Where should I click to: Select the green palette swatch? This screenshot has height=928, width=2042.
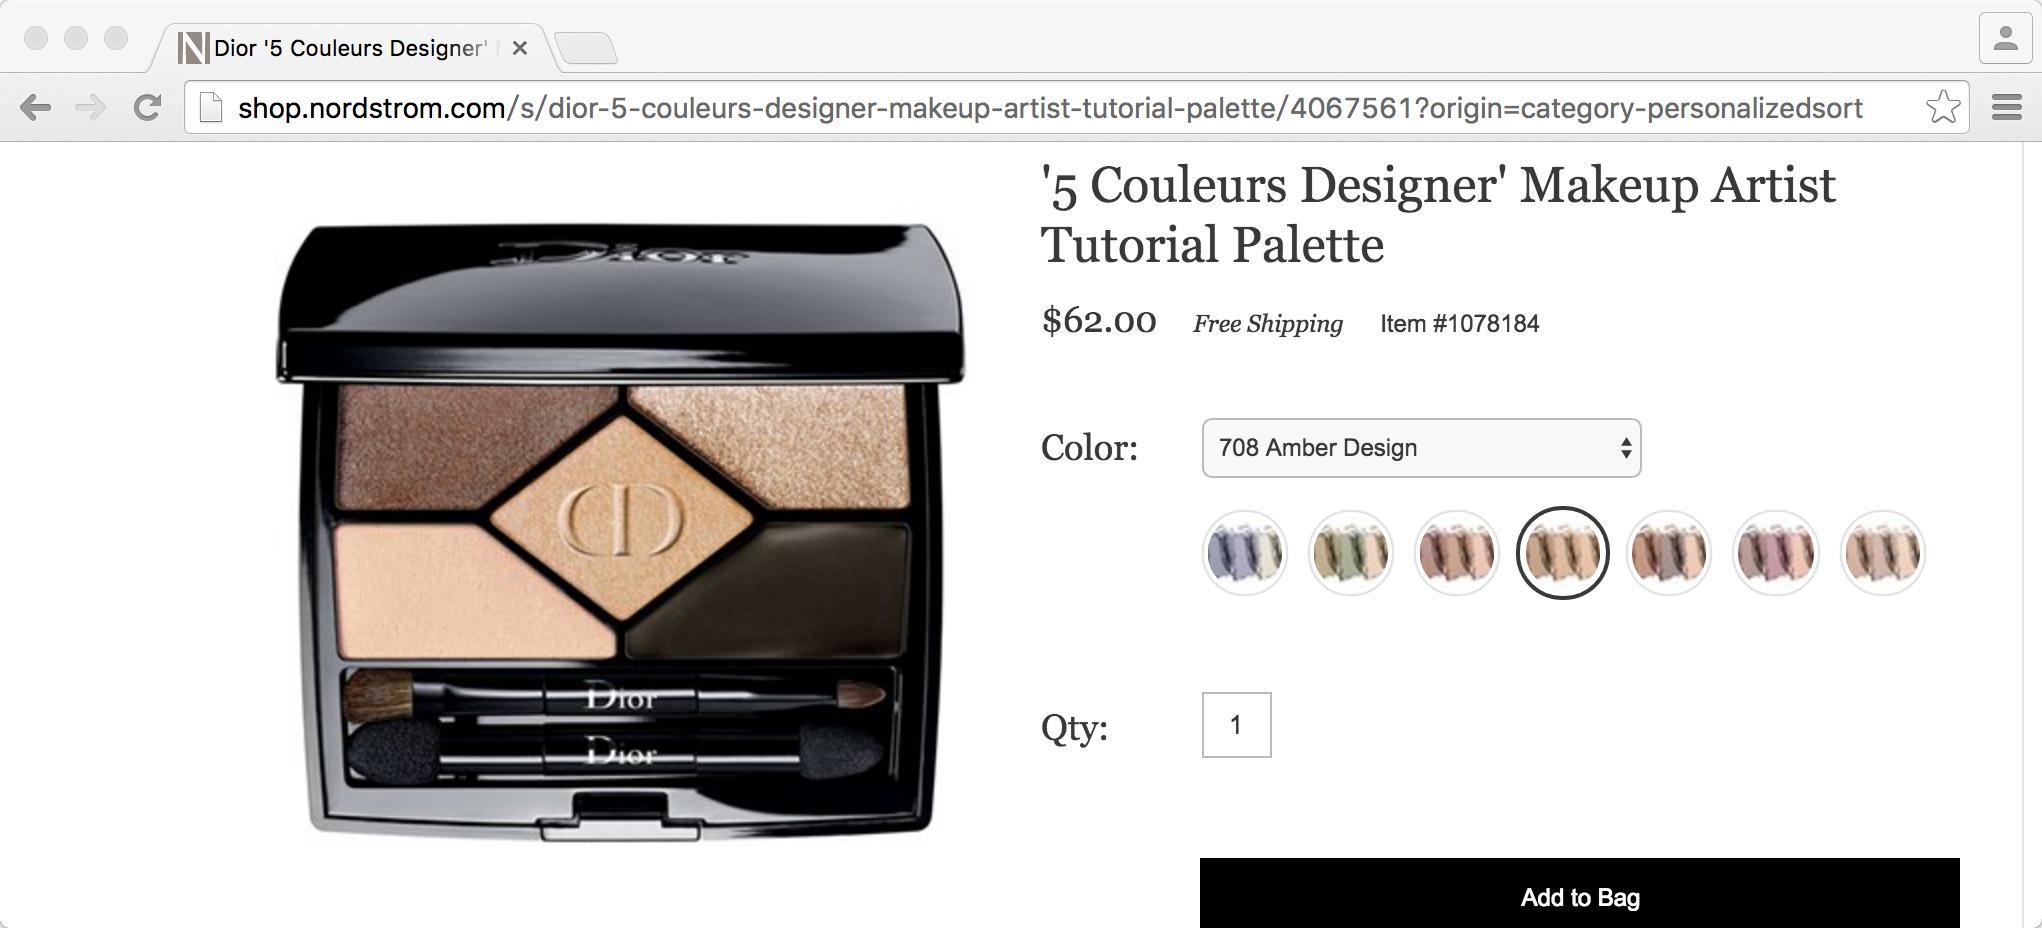click(x=1350, y=553)
